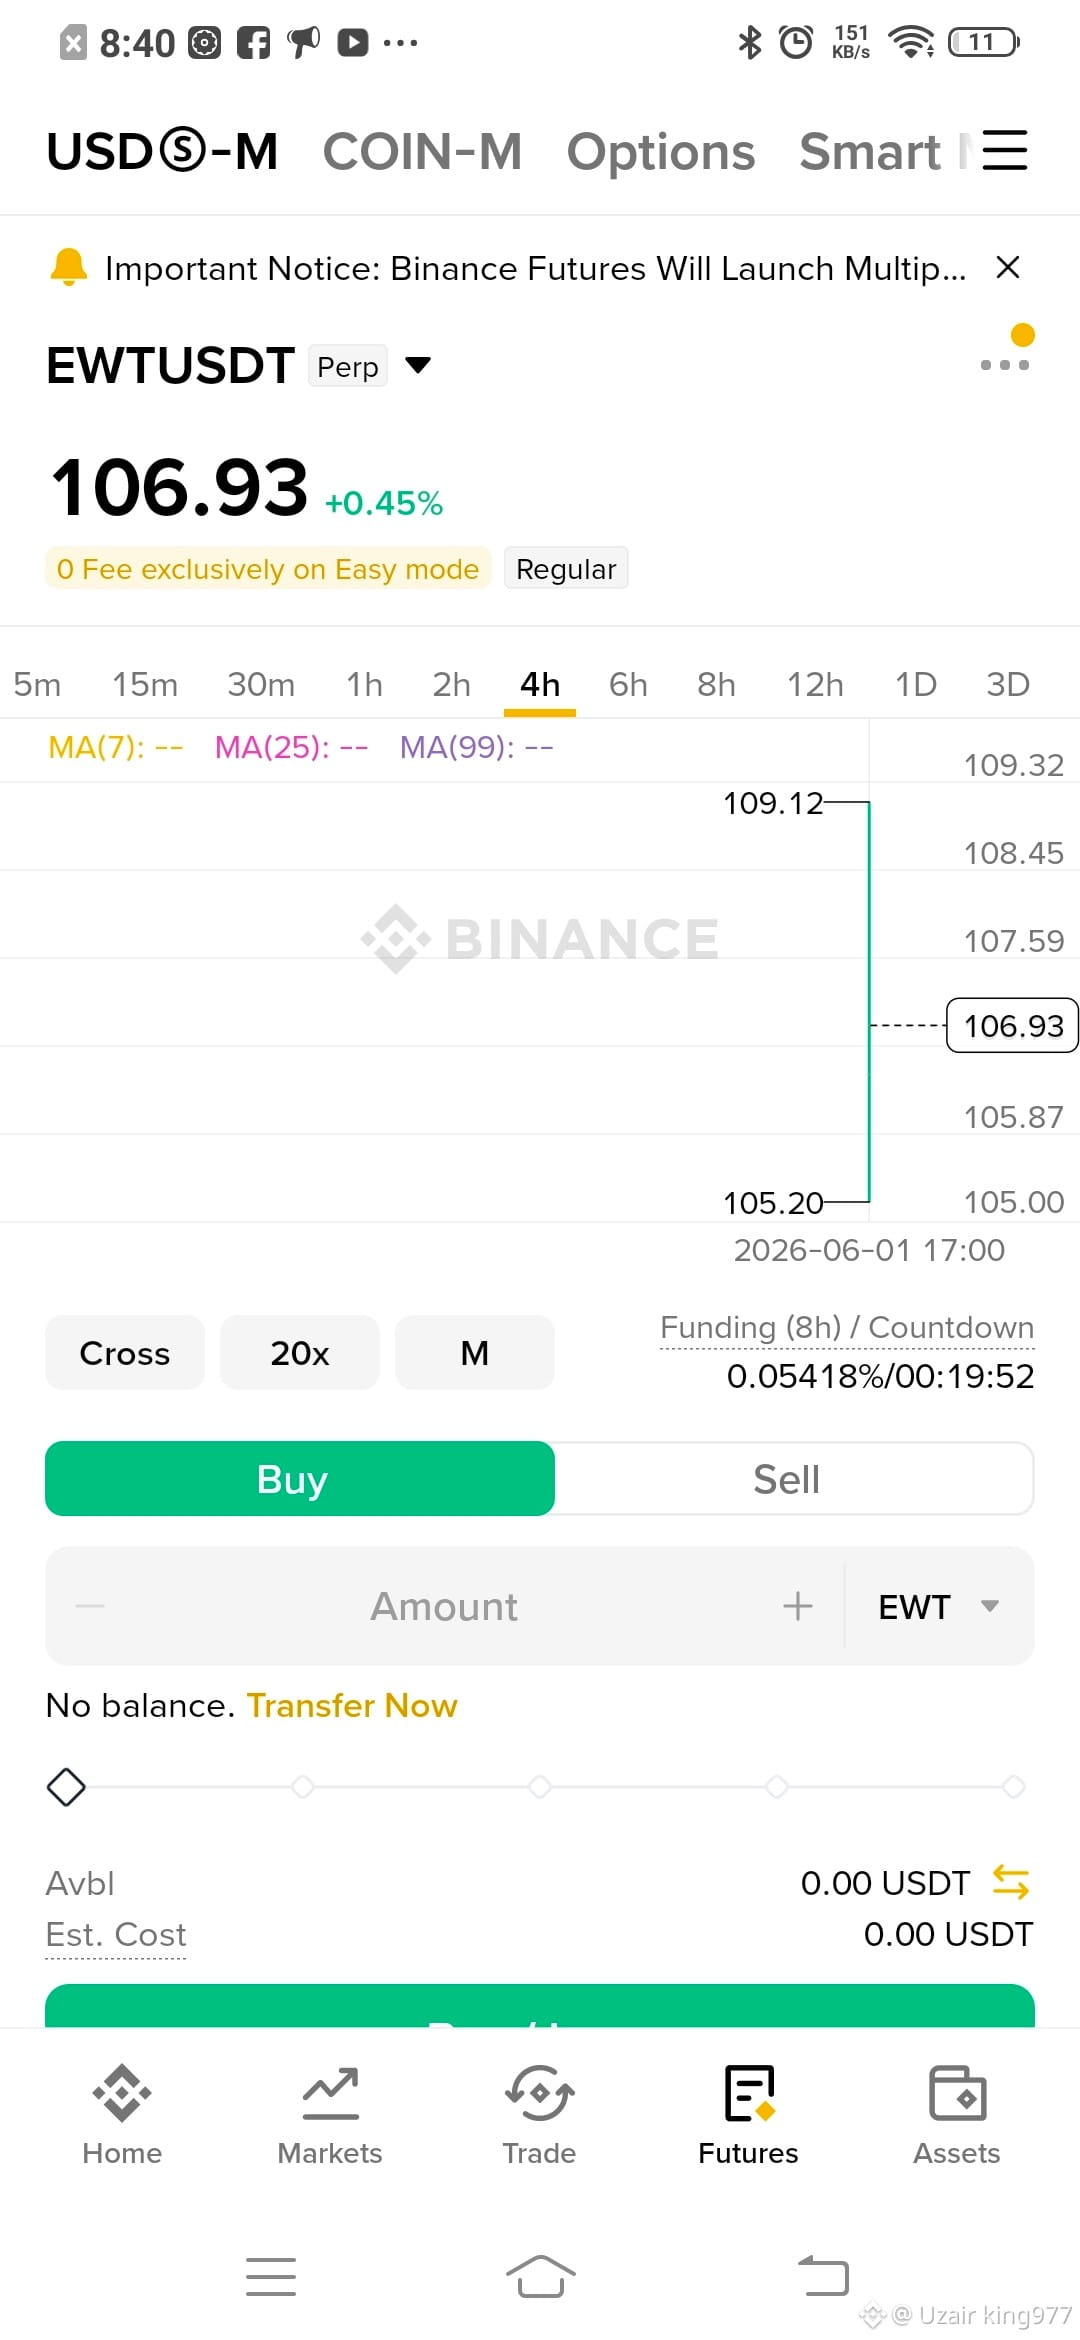Click the Transfer Now link
The height and width of the screenshot is (2340, 1080).
click(x=352, y=1705)
